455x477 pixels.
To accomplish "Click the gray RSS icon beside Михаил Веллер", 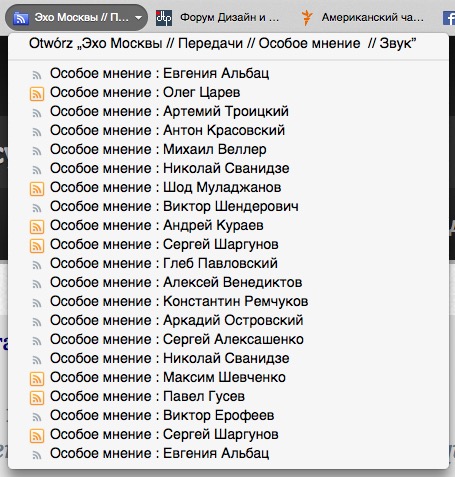I will (x=37, y=151).
